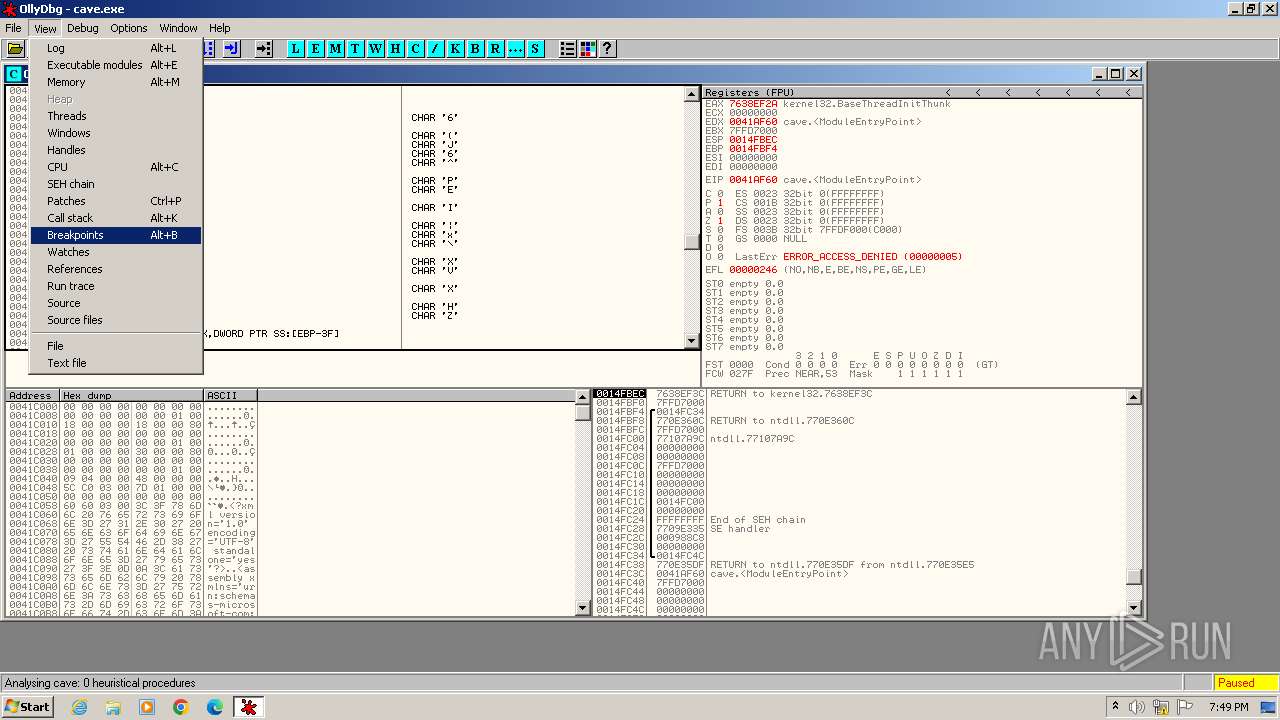Open file with the folder toolbar icon
The width and height of the screenshot is (1280, 720).
(x=15, y=48)
